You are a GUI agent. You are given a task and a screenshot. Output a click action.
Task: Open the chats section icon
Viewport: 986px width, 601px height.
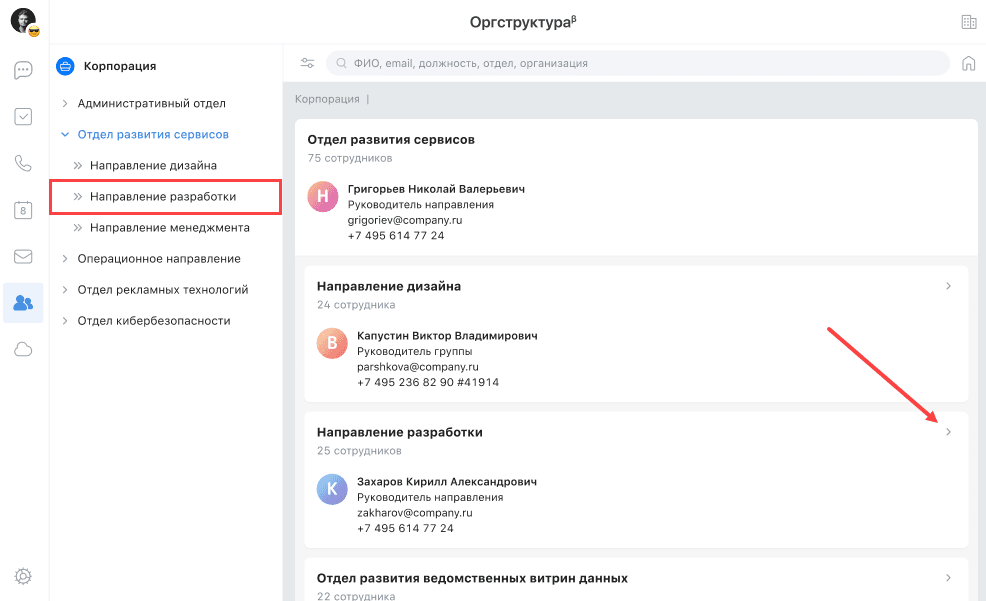[23, 70]
